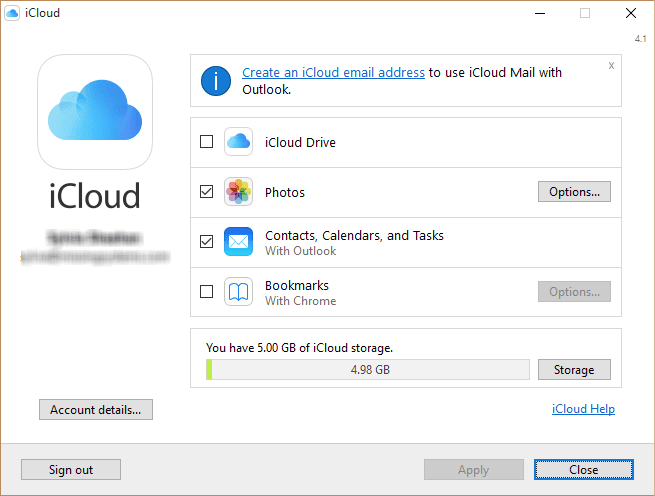Open the Storage button

tap(574, 370)
